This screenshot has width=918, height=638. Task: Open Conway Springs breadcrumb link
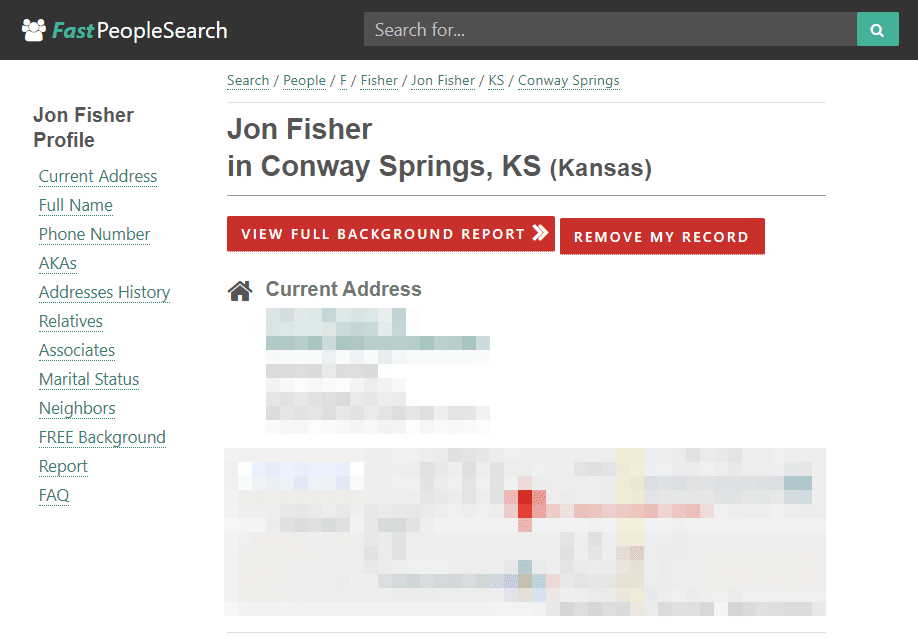point(568,81)
